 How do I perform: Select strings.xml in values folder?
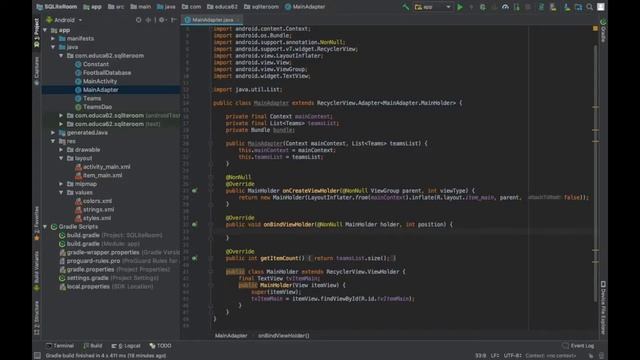98,210
